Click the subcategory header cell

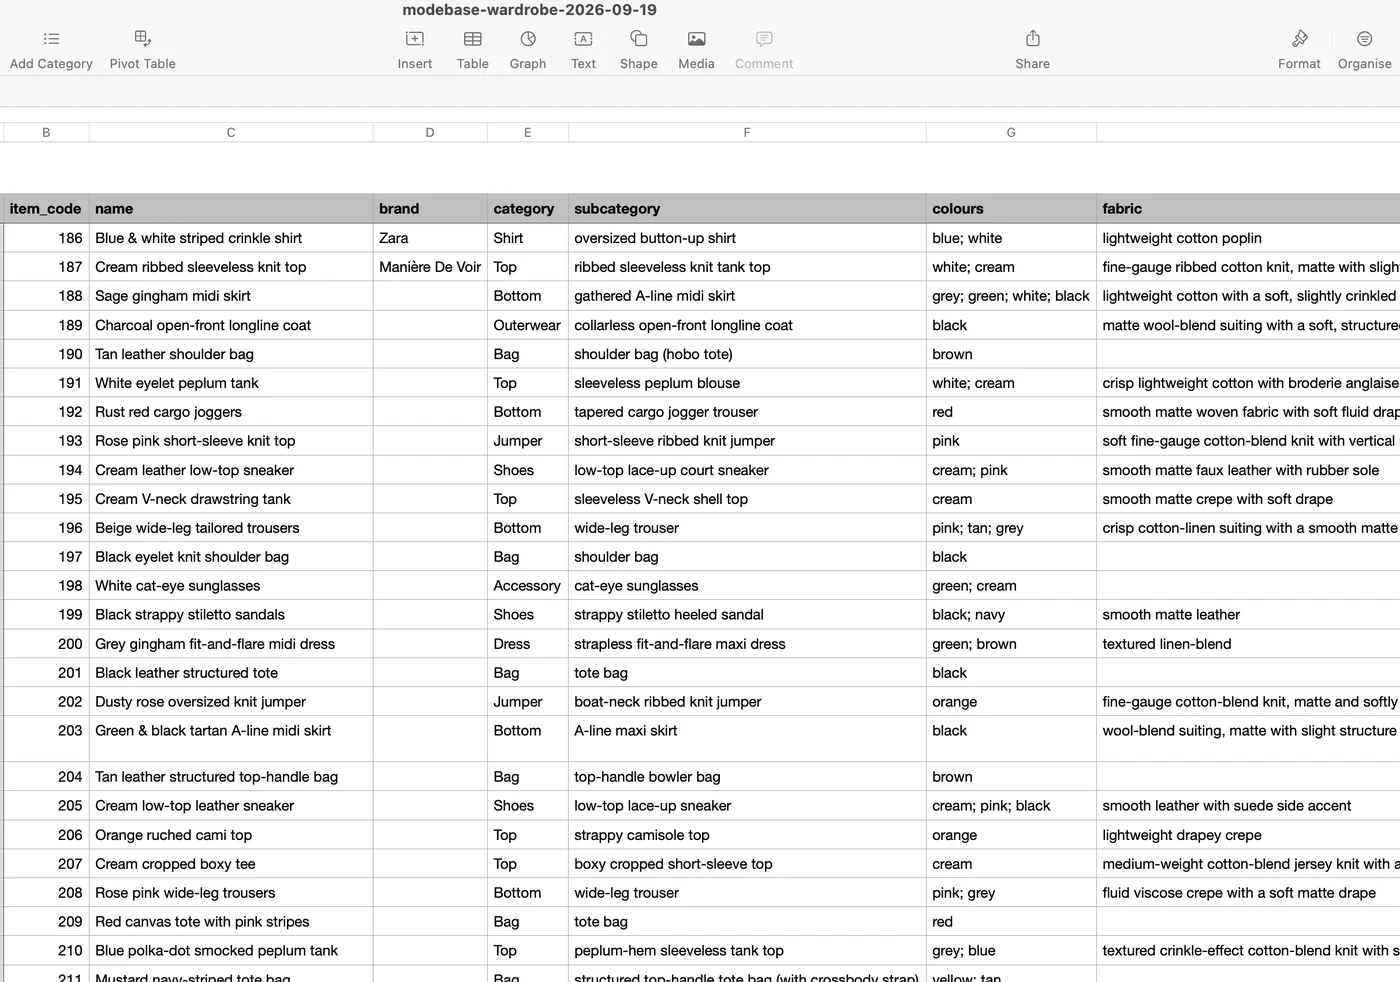(747, 208)
